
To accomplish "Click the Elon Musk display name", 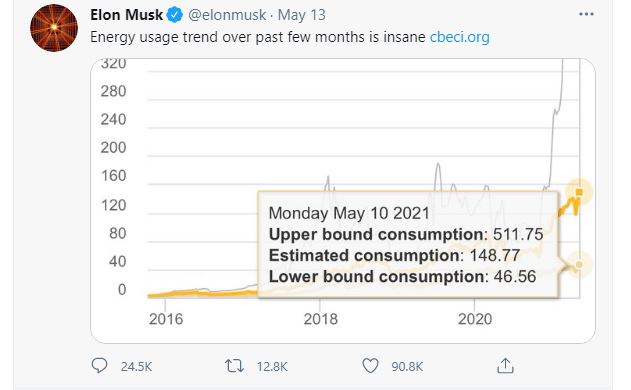I will click(126, 15).
